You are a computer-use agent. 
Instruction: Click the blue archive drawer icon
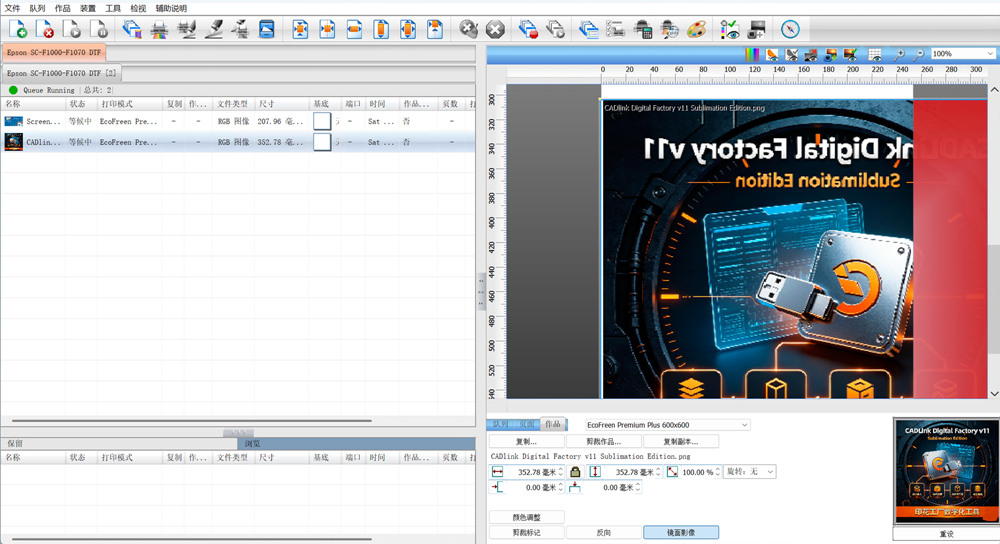pos(267,29)
